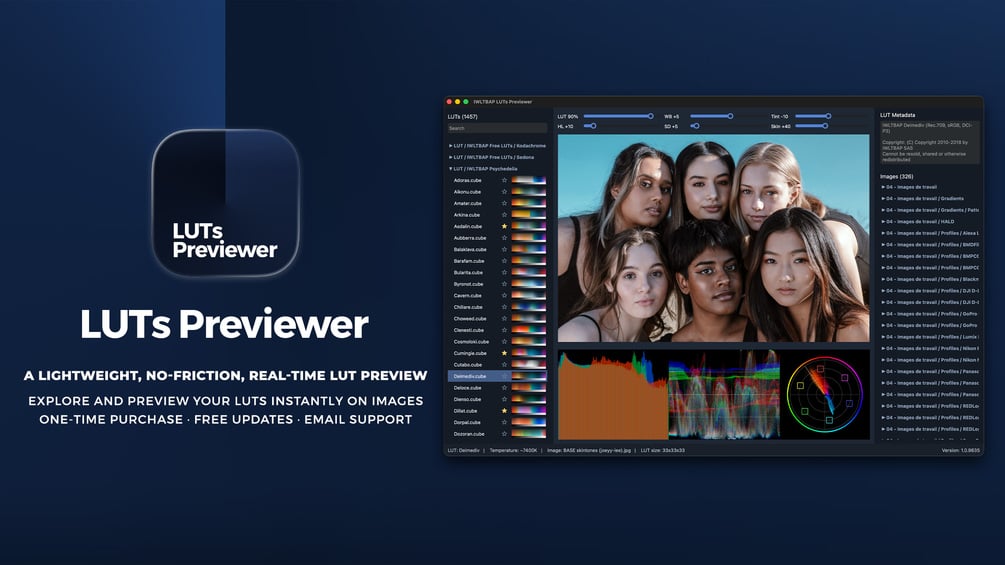The width and height of the screenshot is (1005, 565).
Task: Click the star next to Cavern.cube
Action: pyautogui.click(x=504, y=296)
